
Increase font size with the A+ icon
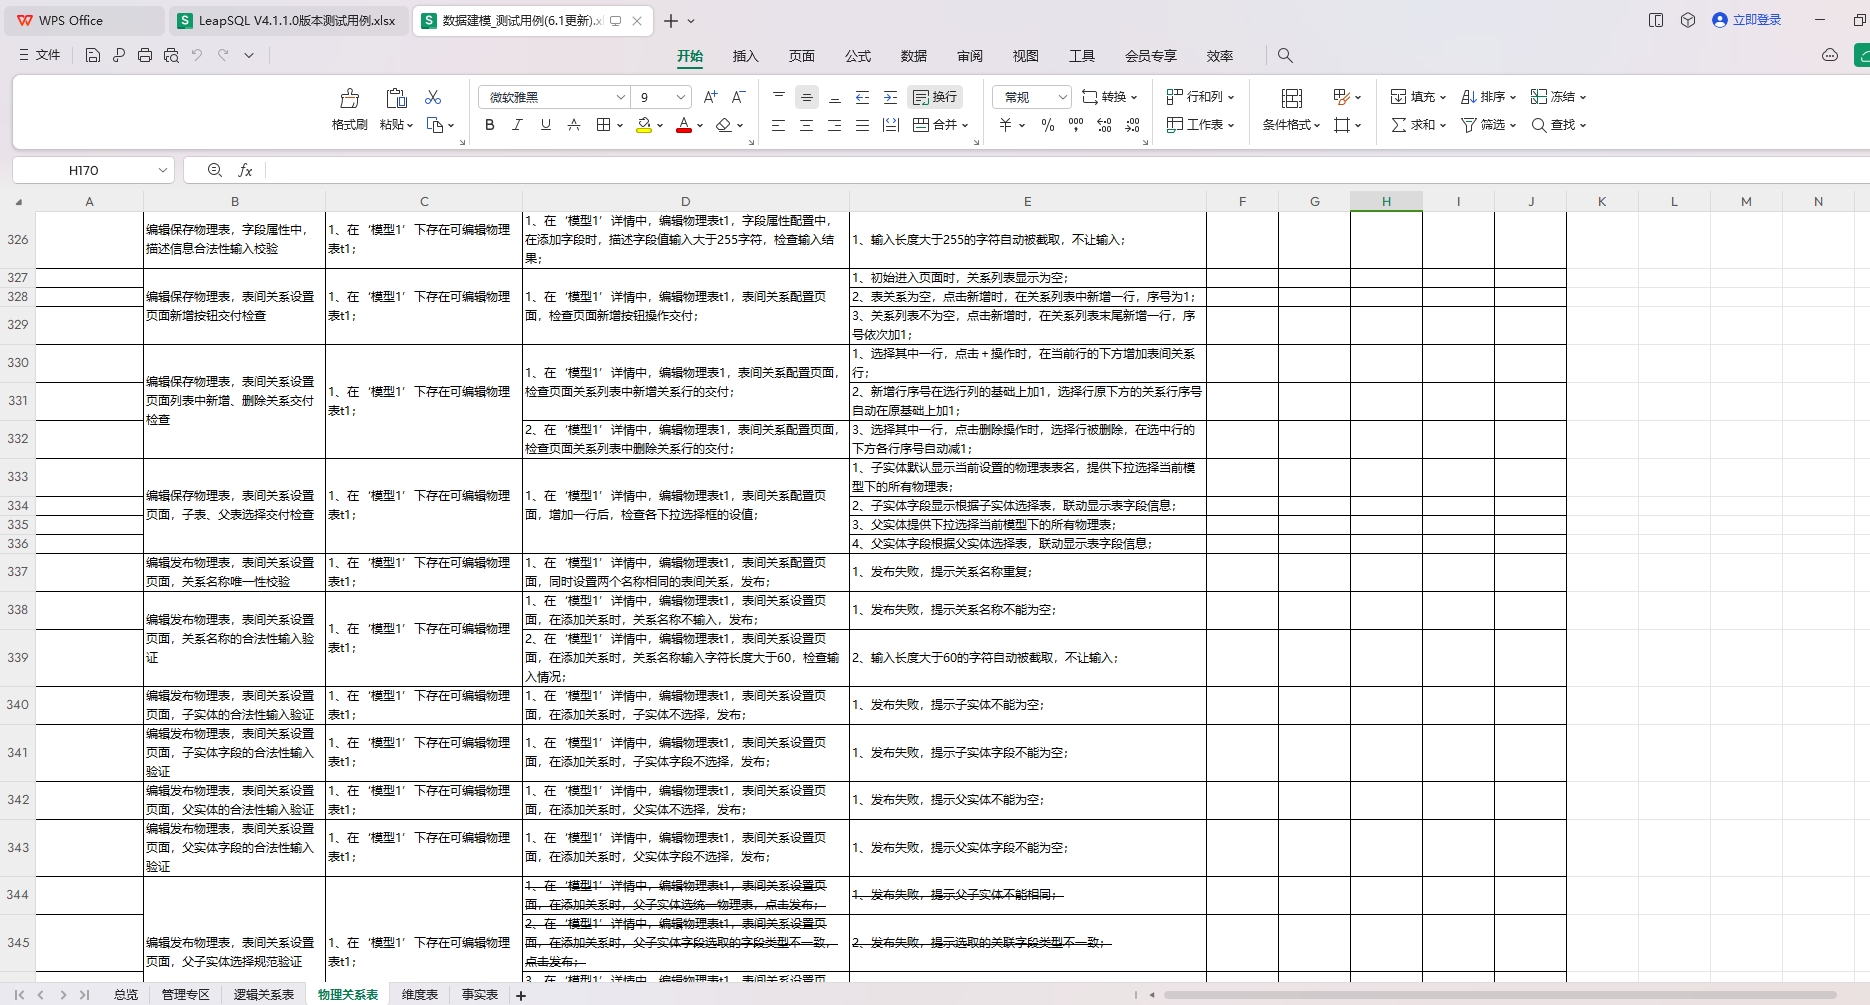(x=710, y=97)
